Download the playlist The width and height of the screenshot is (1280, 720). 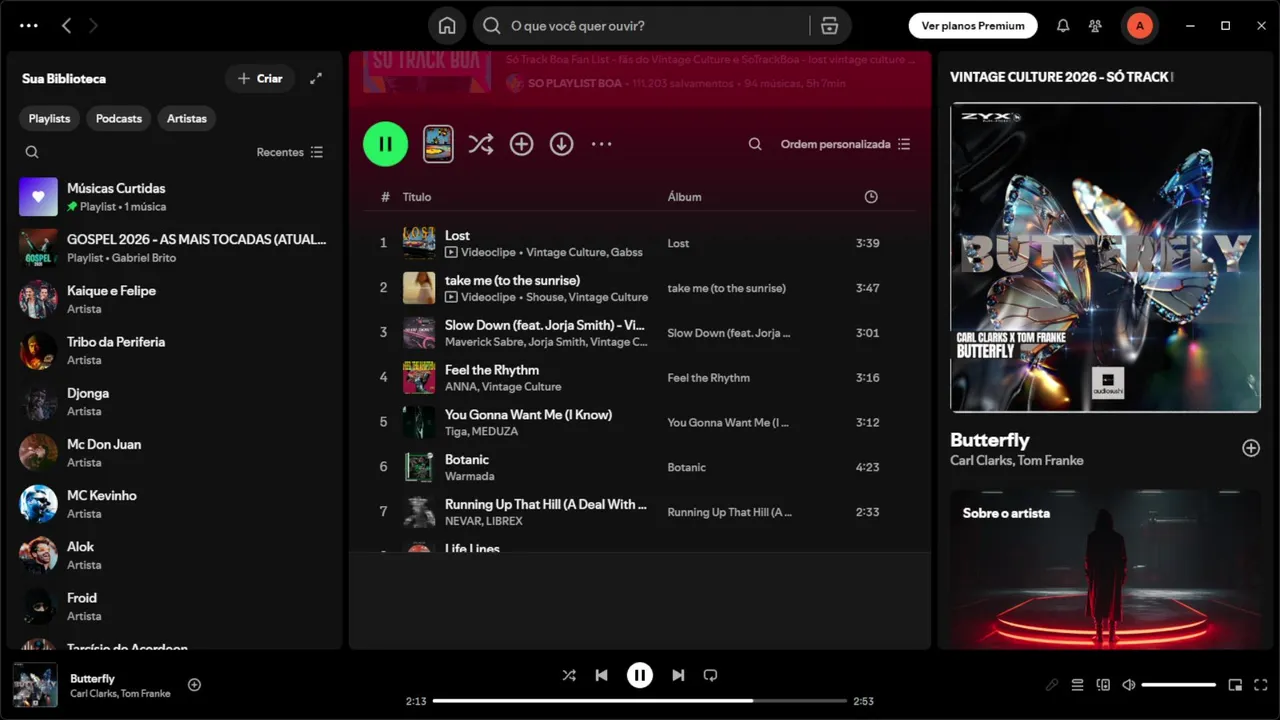pyautogui.click(x=561, y=144)
